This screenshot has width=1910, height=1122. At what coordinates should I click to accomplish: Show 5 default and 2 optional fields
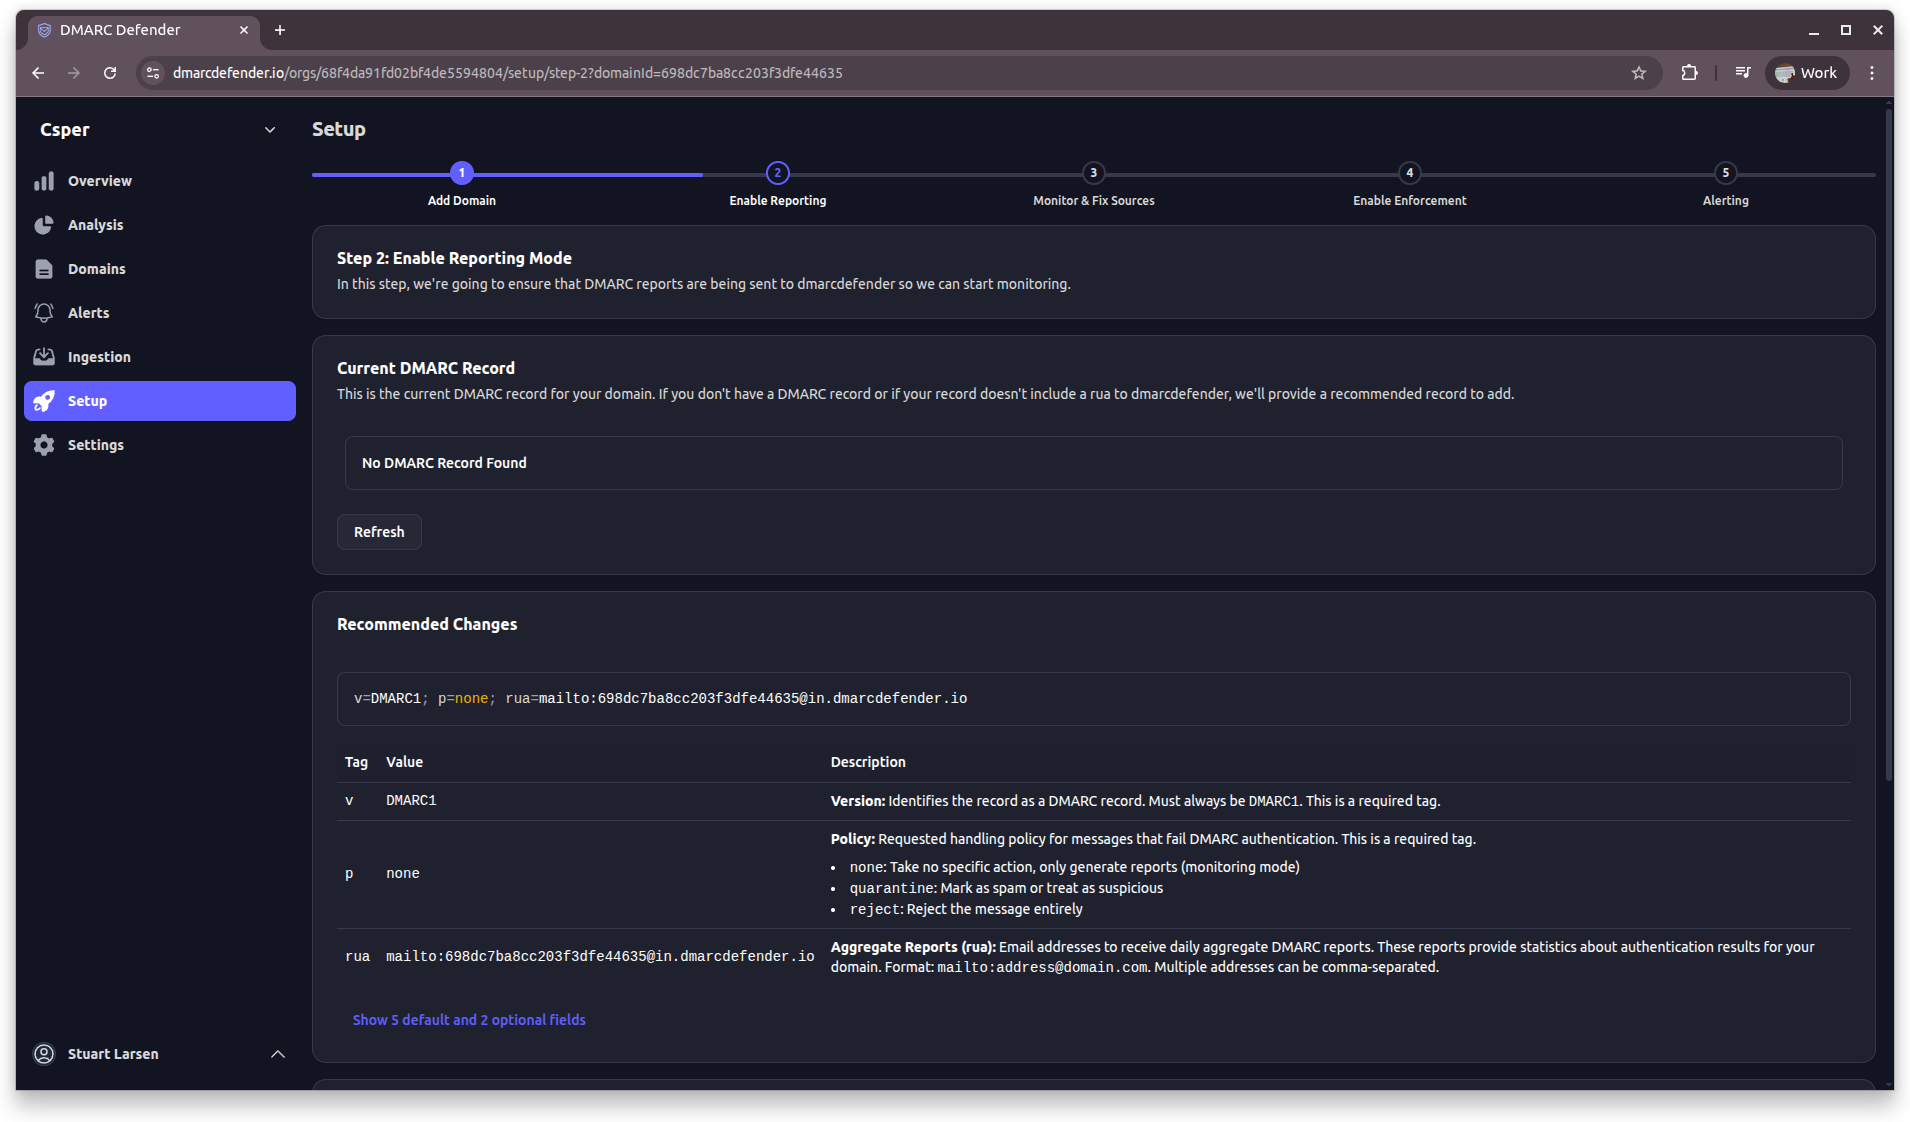(x=468, y=1019)
